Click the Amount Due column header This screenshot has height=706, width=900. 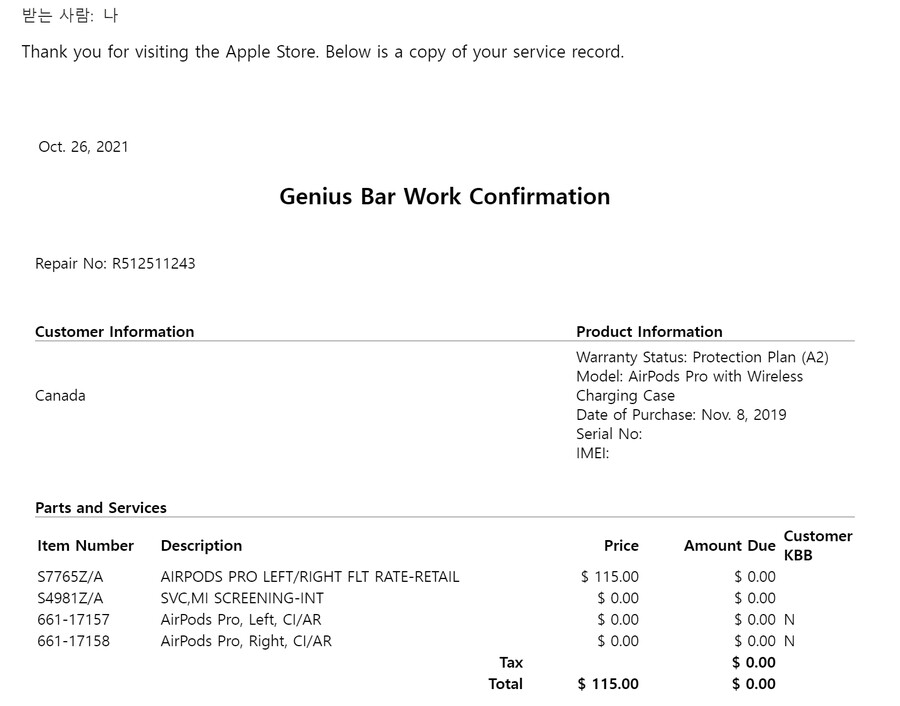(x=729, y=546)
